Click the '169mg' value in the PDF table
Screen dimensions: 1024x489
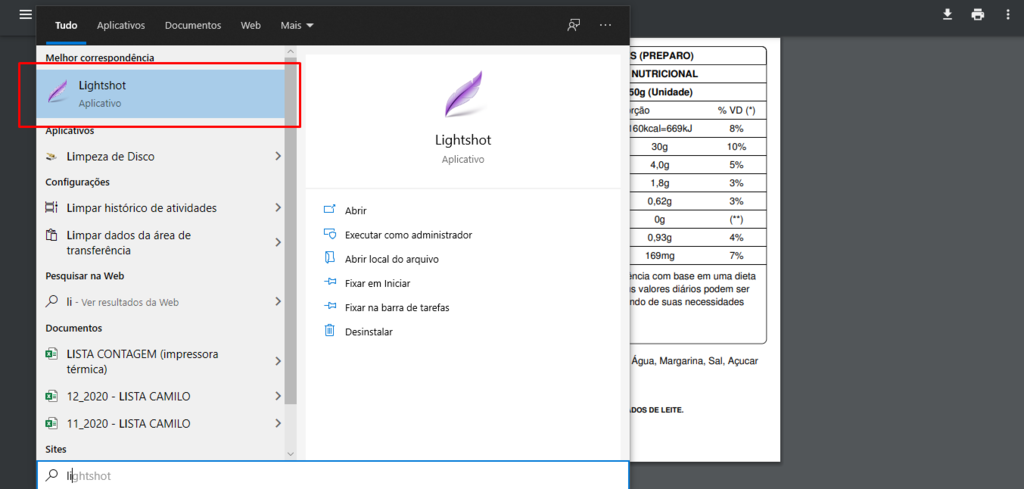(x=658, y=255)
